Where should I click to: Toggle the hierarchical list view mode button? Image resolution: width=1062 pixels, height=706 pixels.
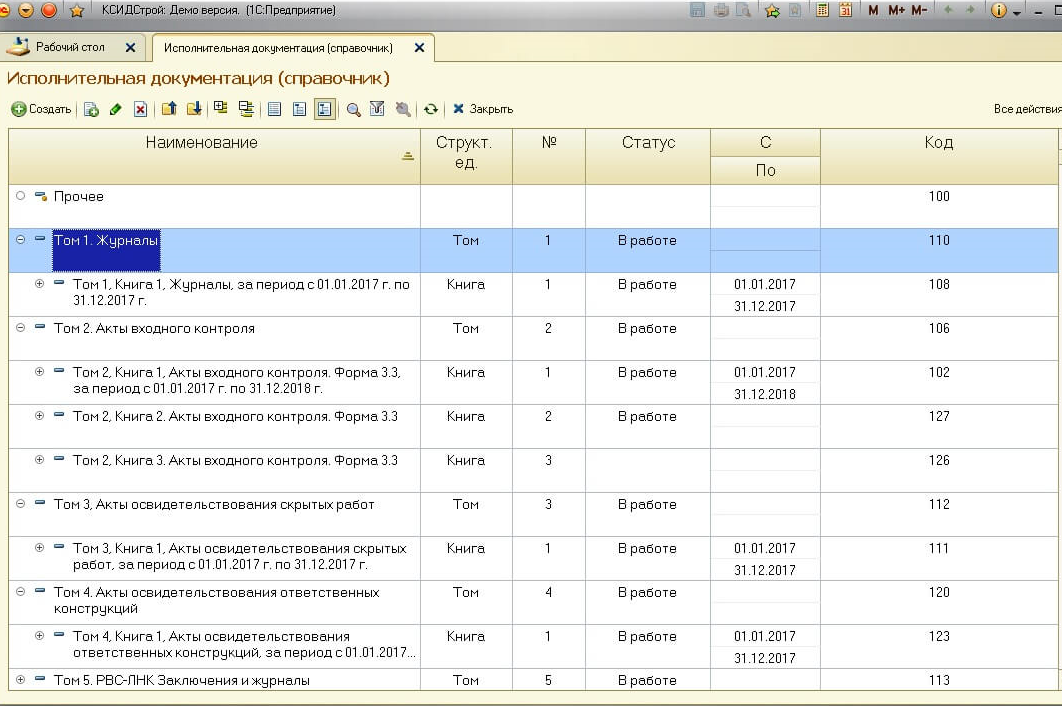[299, 110]
